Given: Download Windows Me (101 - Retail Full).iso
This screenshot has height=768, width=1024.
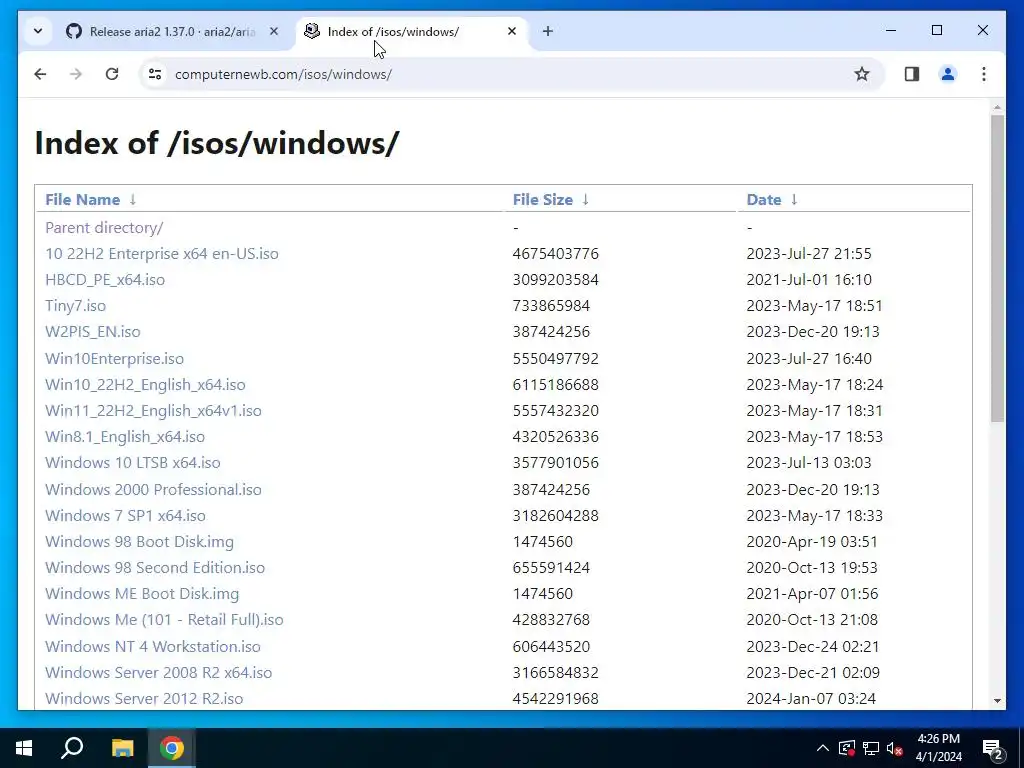Looking at the screenshot, I should pyautogui.click(x=164, y=620).
